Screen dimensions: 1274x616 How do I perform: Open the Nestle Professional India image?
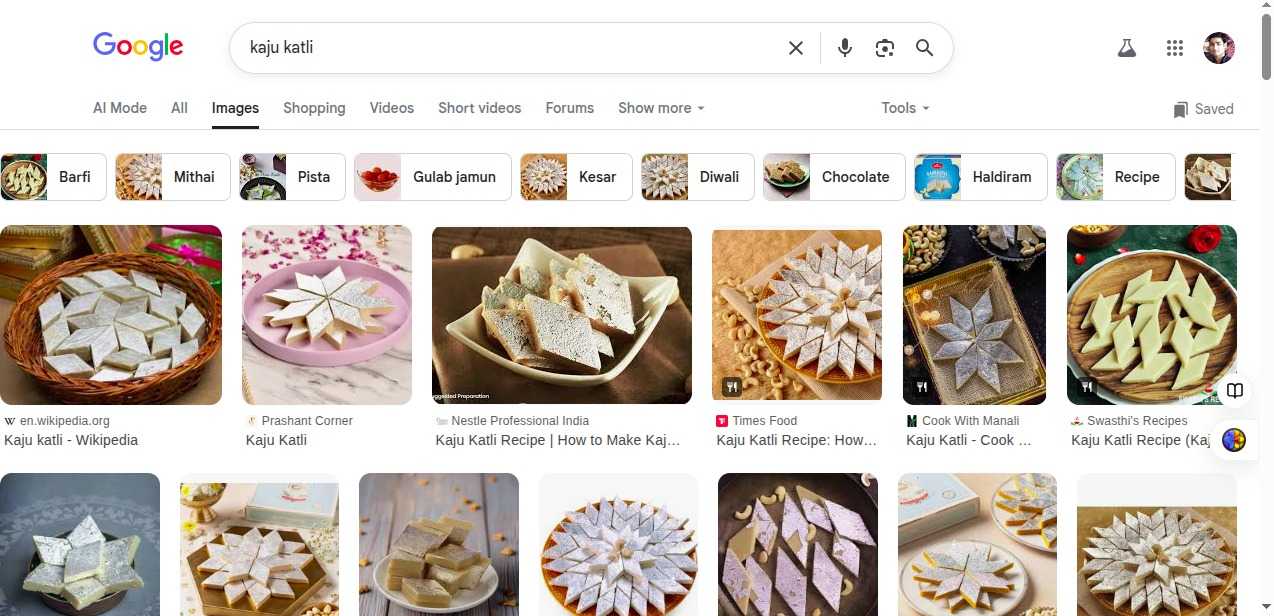tap(561, 314)
